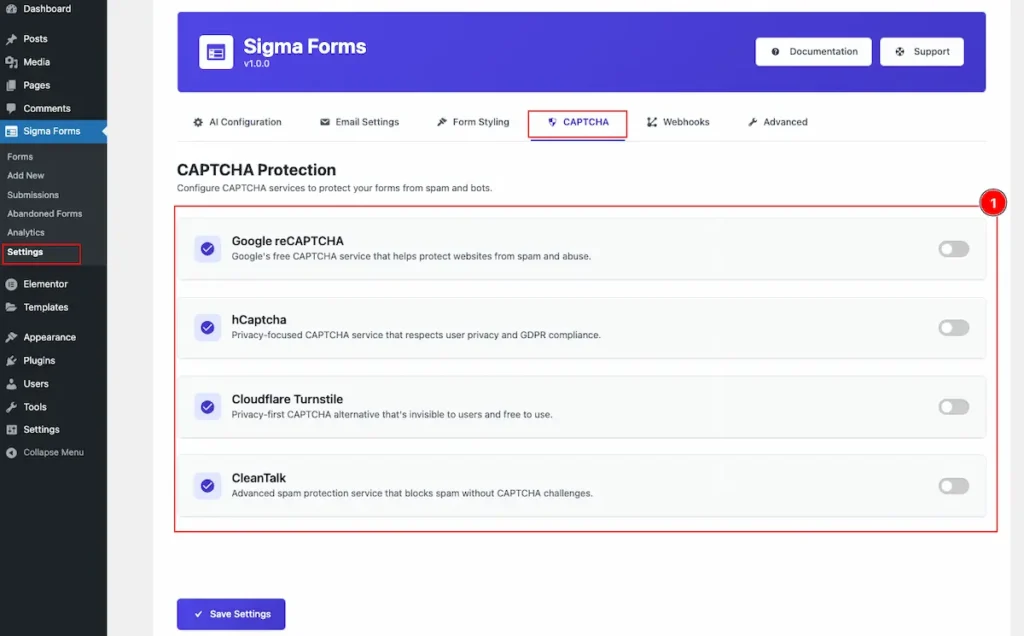Open the Form Styling tab
Viewport: 1024px width, 636px height.
click(x=473, y=122)
